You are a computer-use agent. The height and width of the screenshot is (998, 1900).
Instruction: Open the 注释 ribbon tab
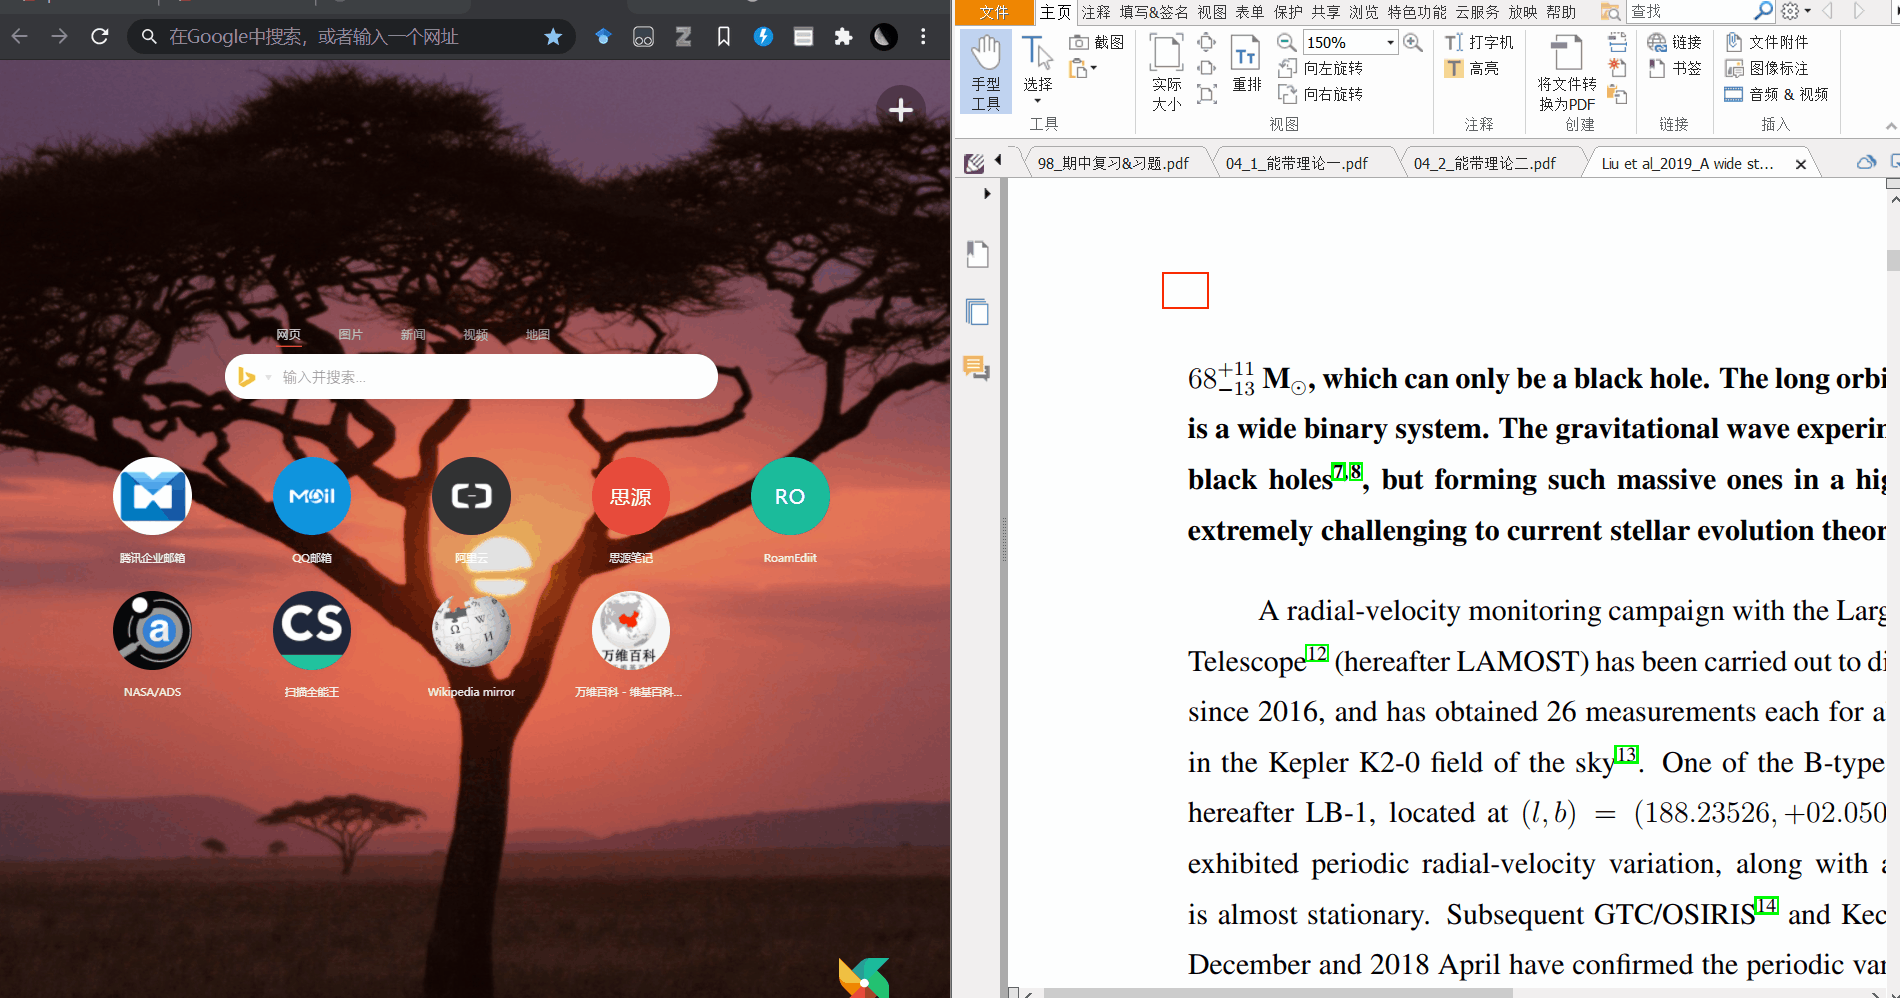click(x=1096, y=12)
